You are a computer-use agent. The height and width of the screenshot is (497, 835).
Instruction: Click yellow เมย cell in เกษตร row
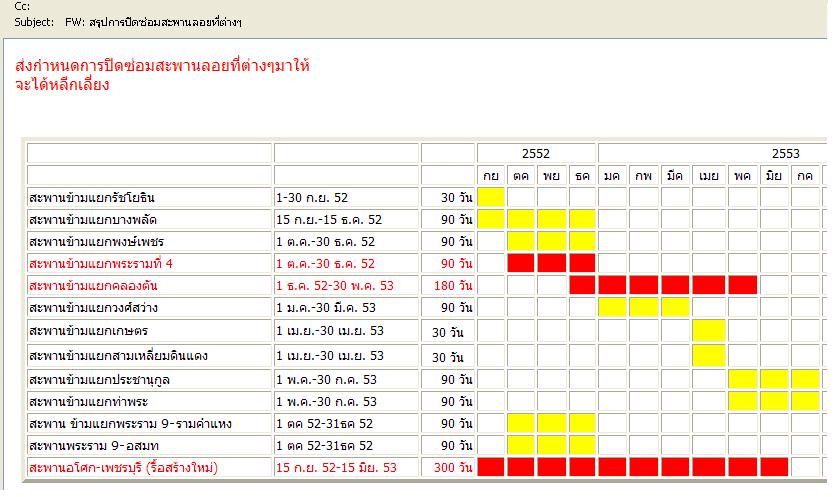coord(709,330)
